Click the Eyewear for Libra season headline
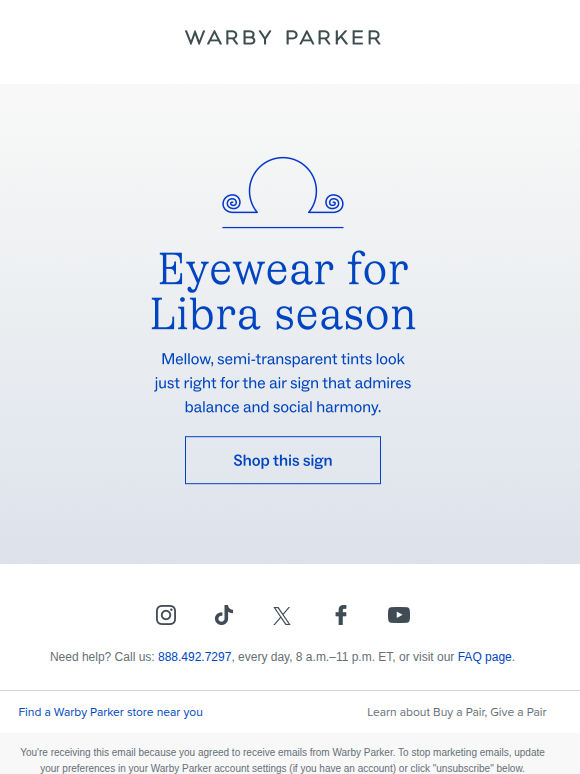 tap(283, 291)
